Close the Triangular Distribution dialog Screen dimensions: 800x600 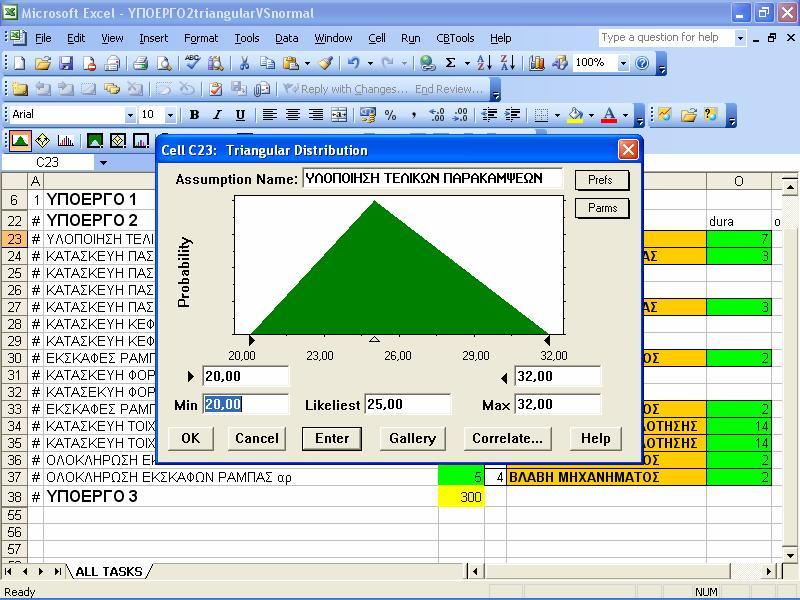tap(628, 150)
